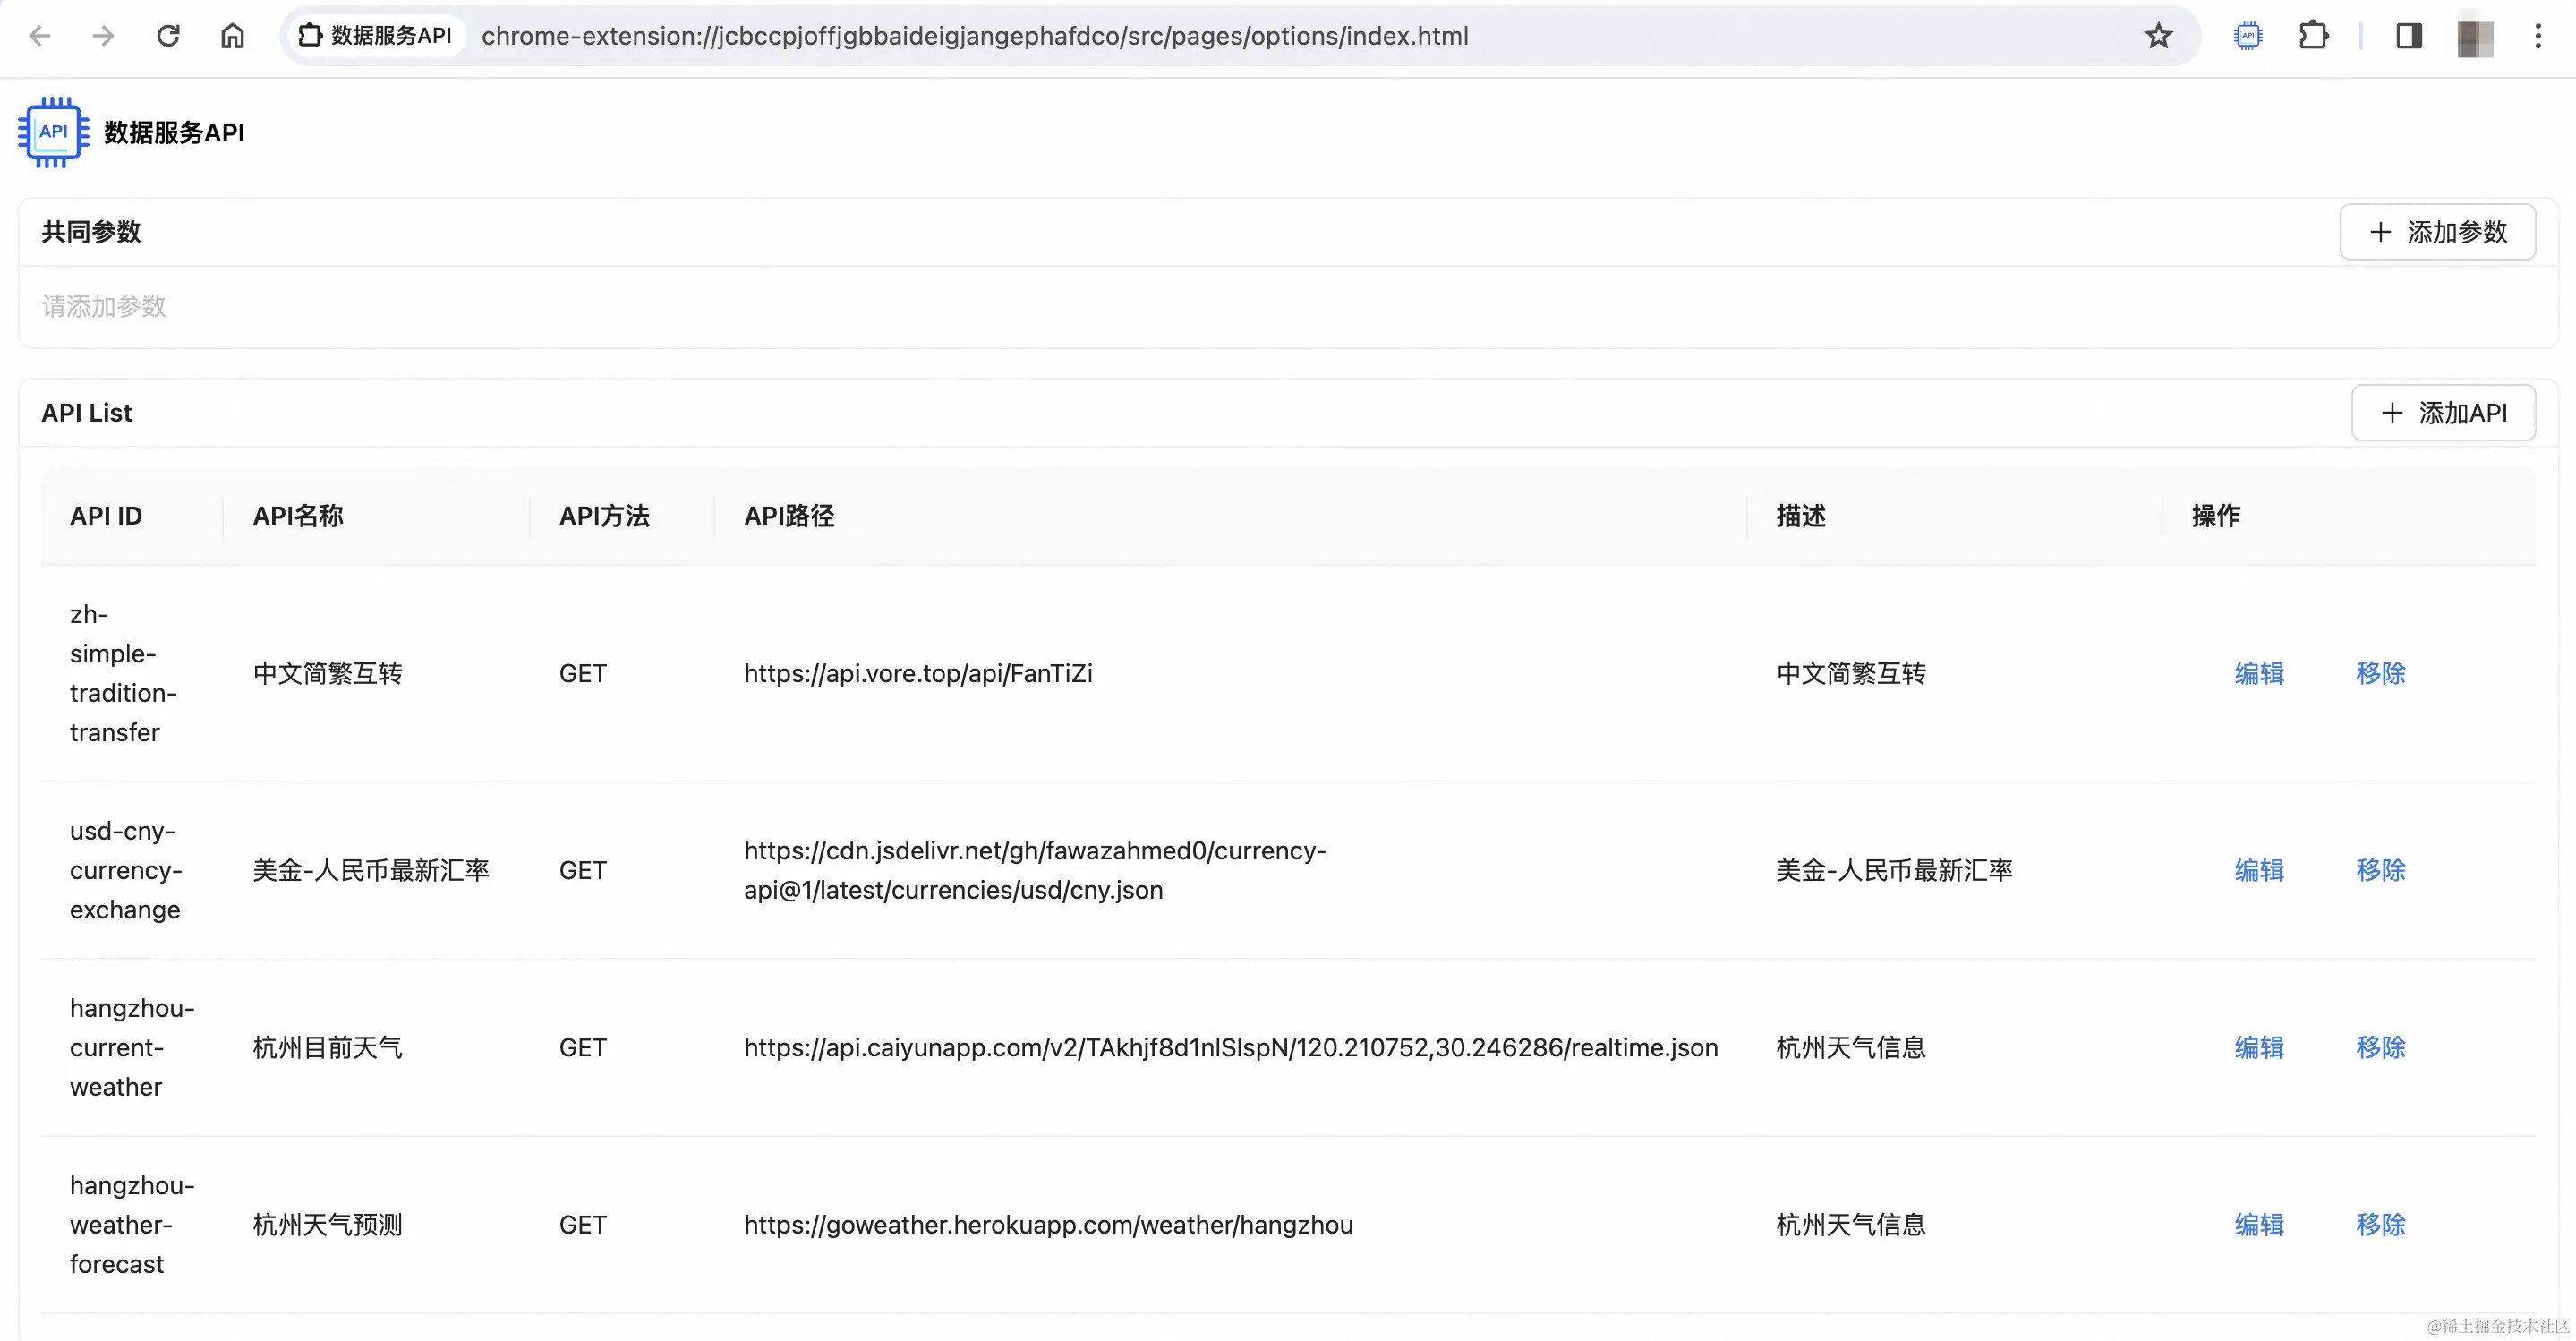
Task: Open the extensions puzzle icon
Action: click(2313, 36)
